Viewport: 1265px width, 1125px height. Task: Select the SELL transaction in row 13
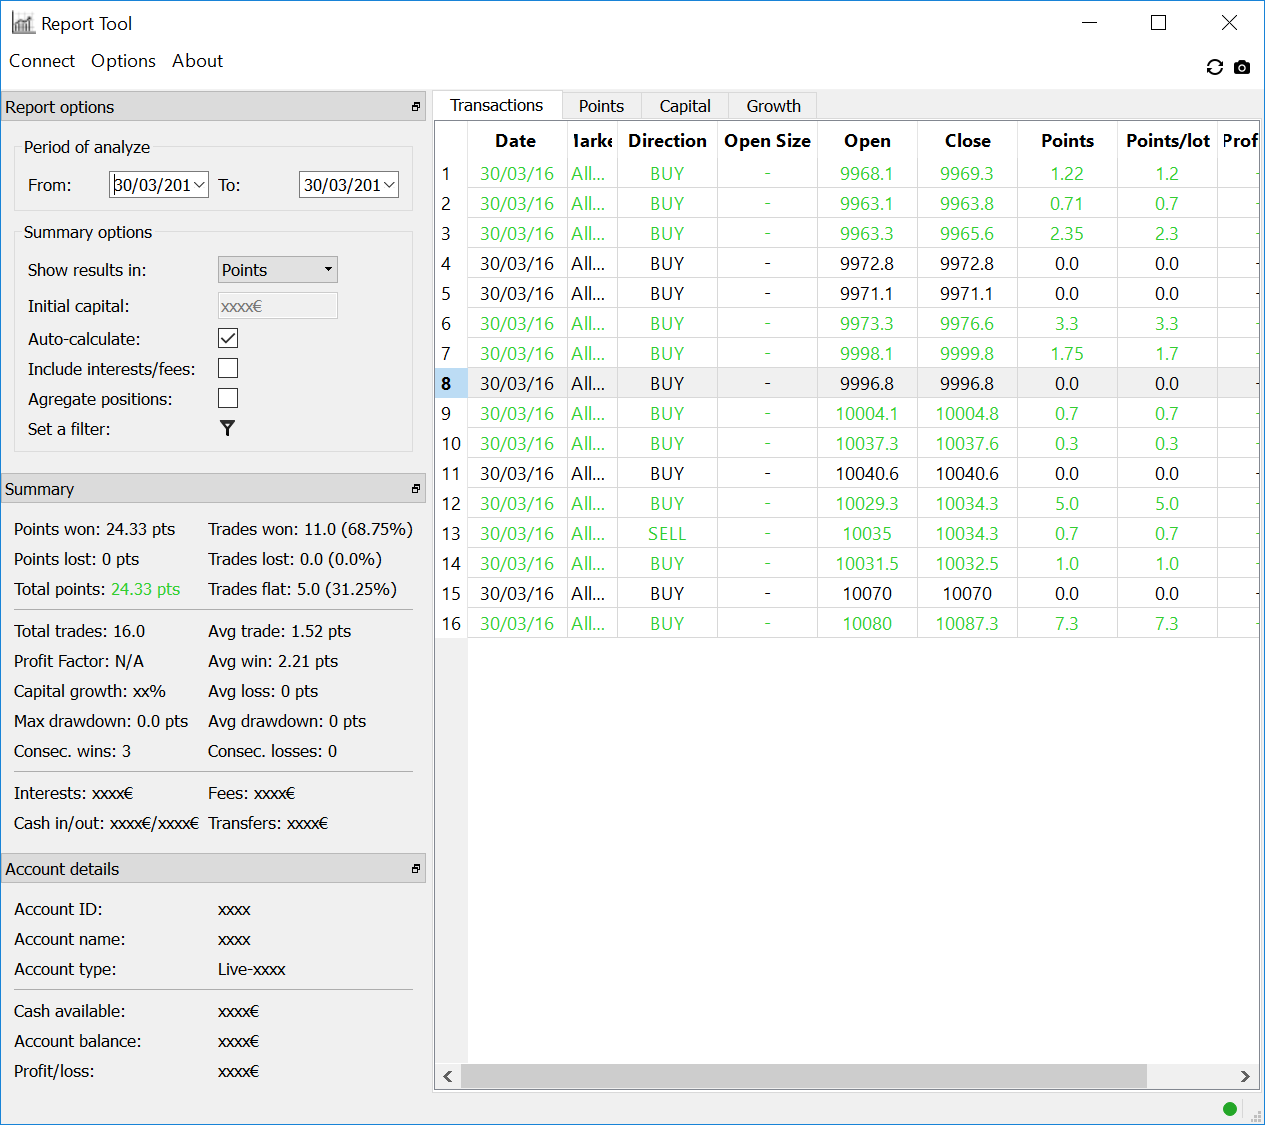(x=667, y=534)
